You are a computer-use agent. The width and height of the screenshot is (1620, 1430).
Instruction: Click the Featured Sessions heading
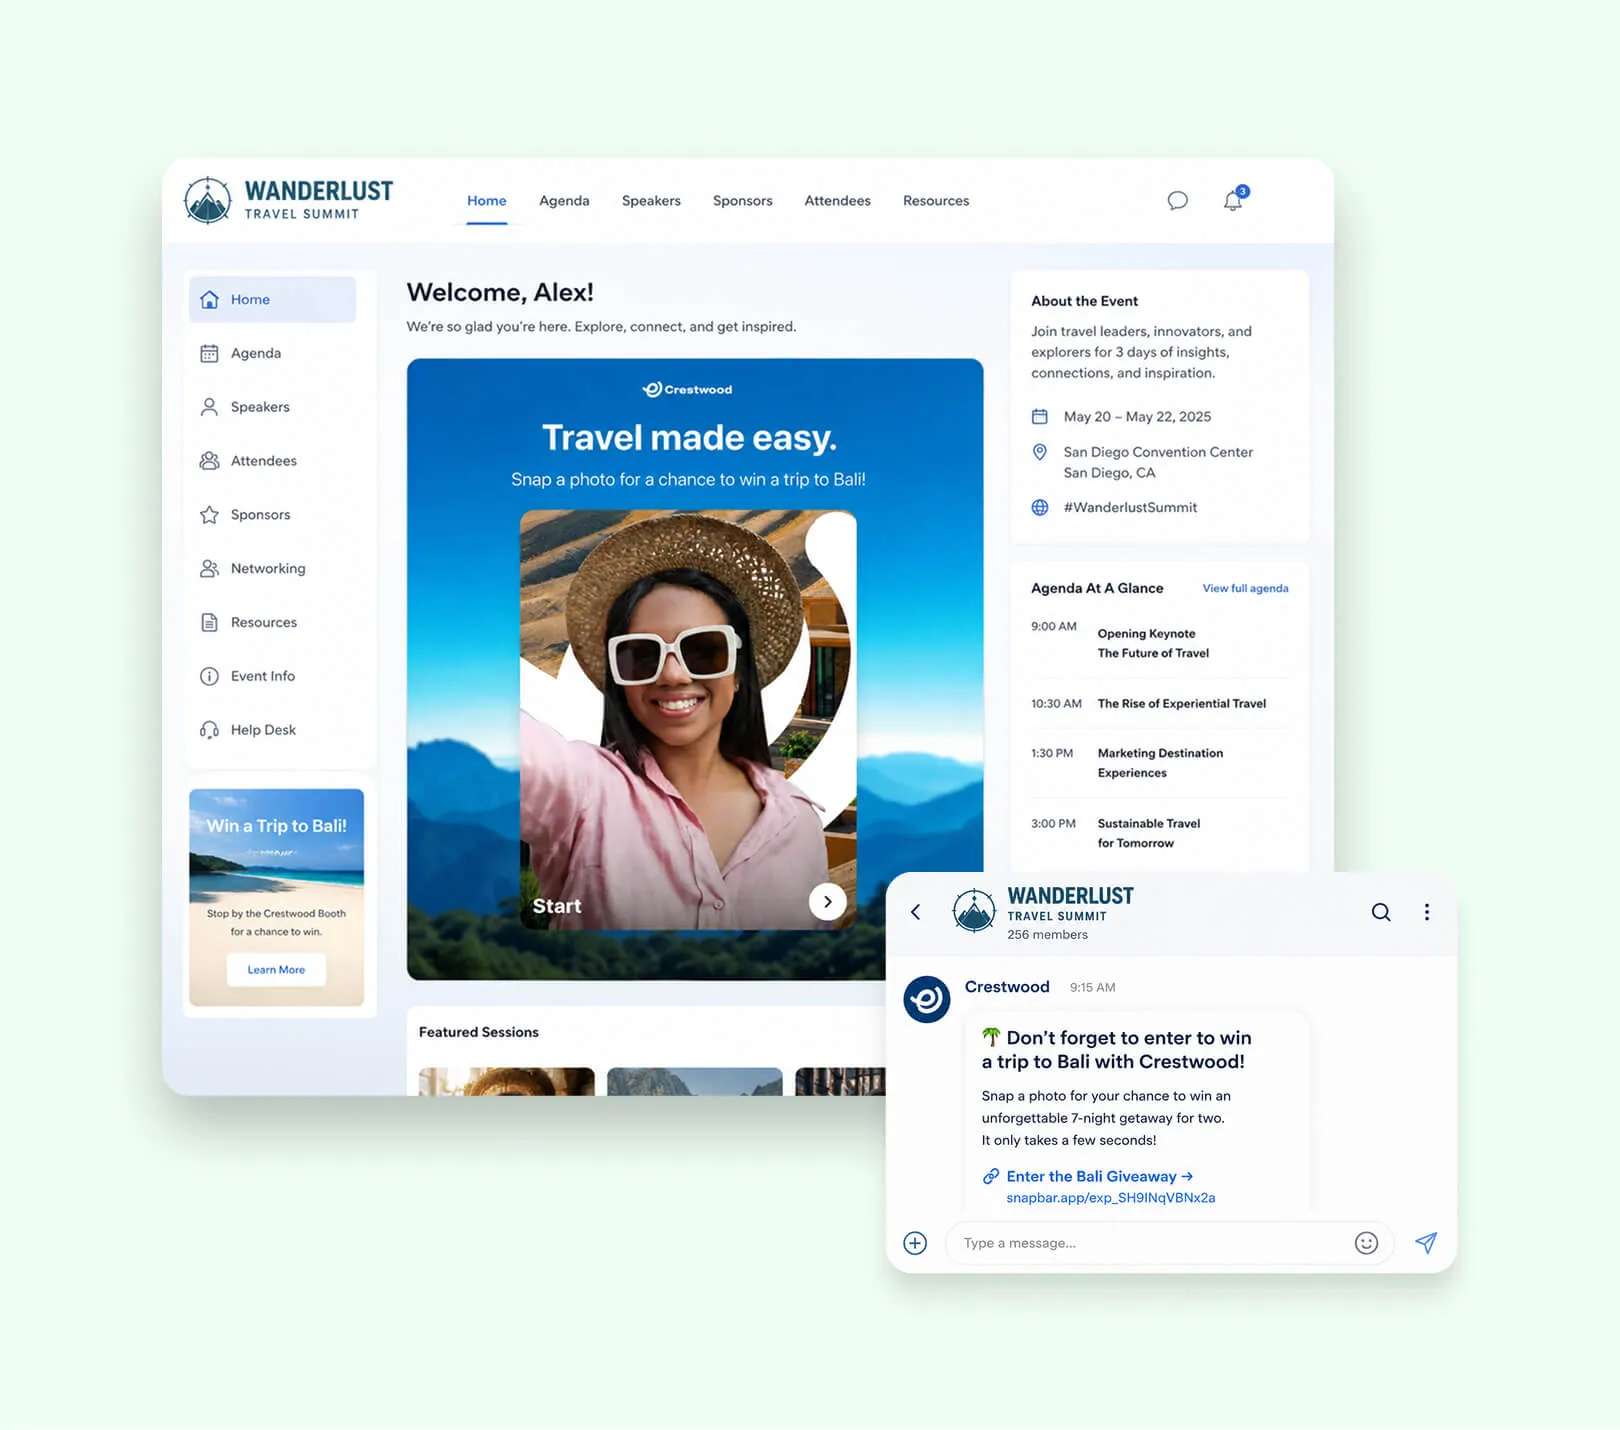coord(478,1032)
